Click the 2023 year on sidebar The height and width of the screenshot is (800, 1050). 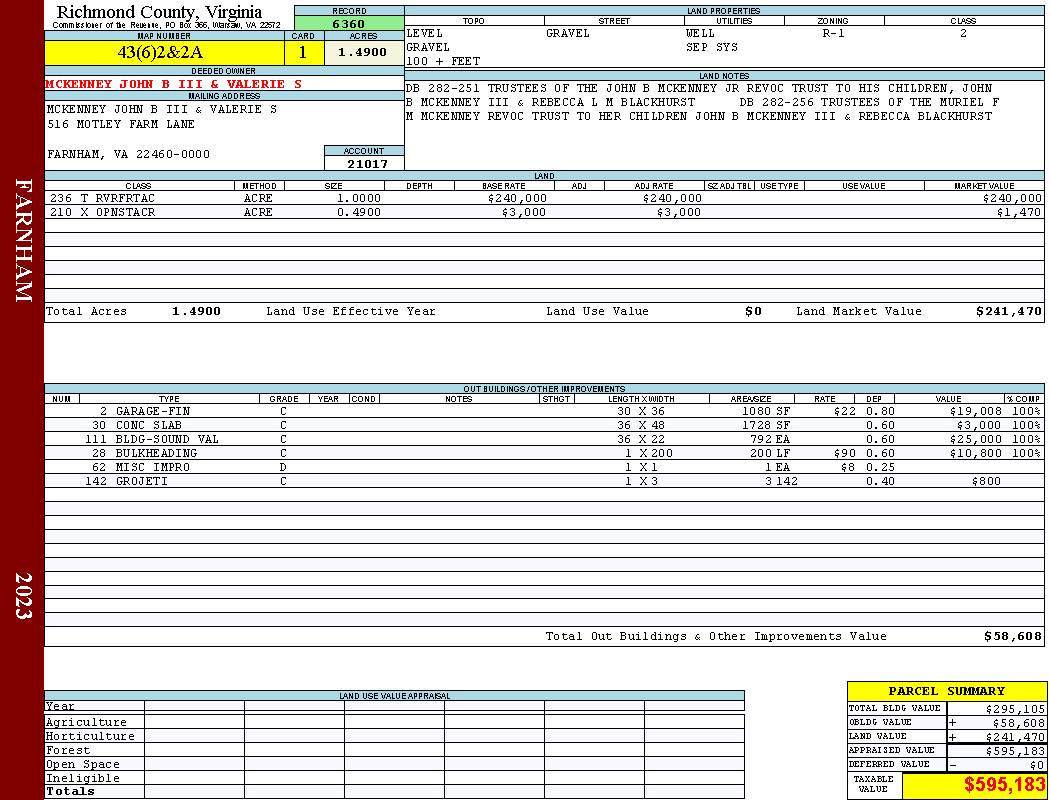point(23,596)
